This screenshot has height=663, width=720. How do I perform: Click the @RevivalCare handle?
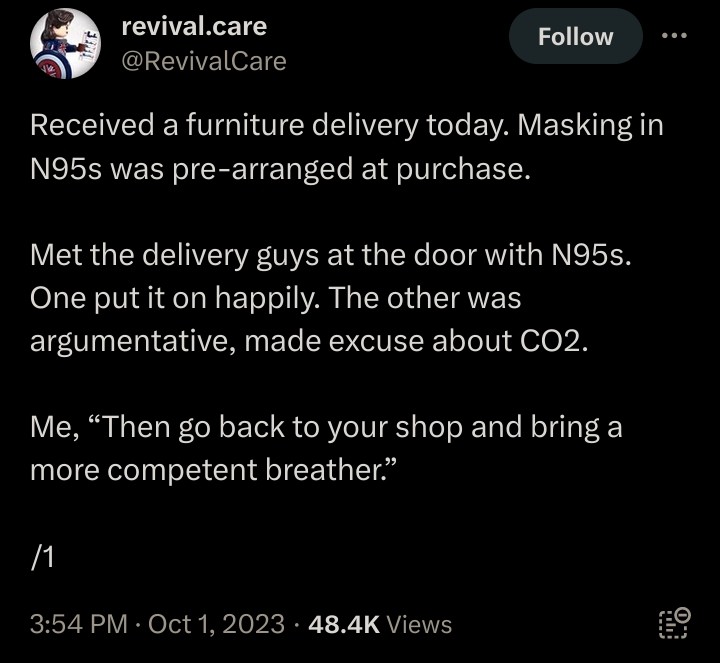tap(203, 61)
